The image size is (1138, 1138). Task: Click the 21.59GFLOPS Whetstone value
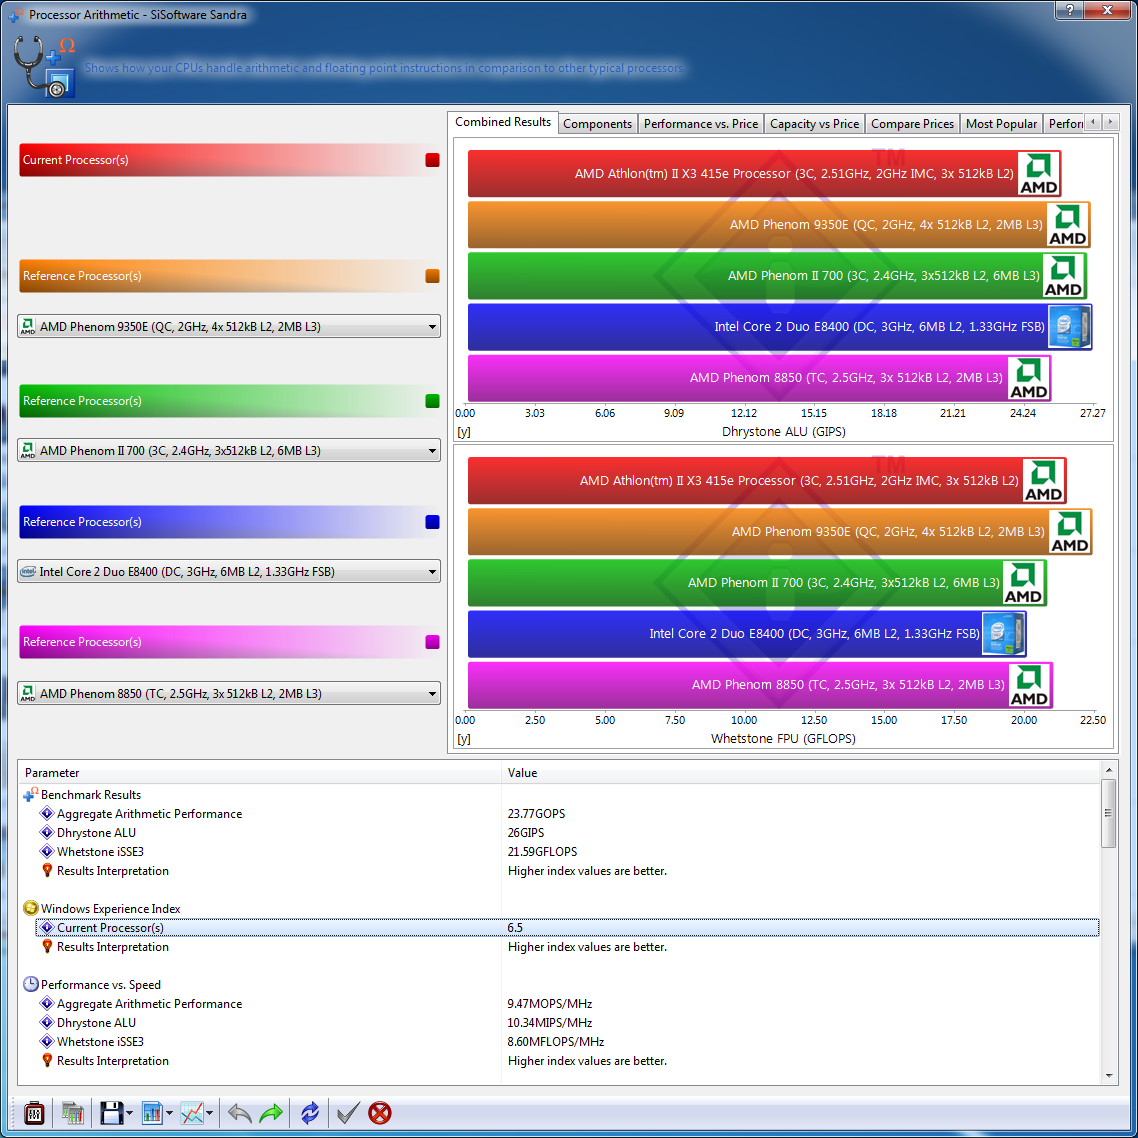(x=542, y=851)
